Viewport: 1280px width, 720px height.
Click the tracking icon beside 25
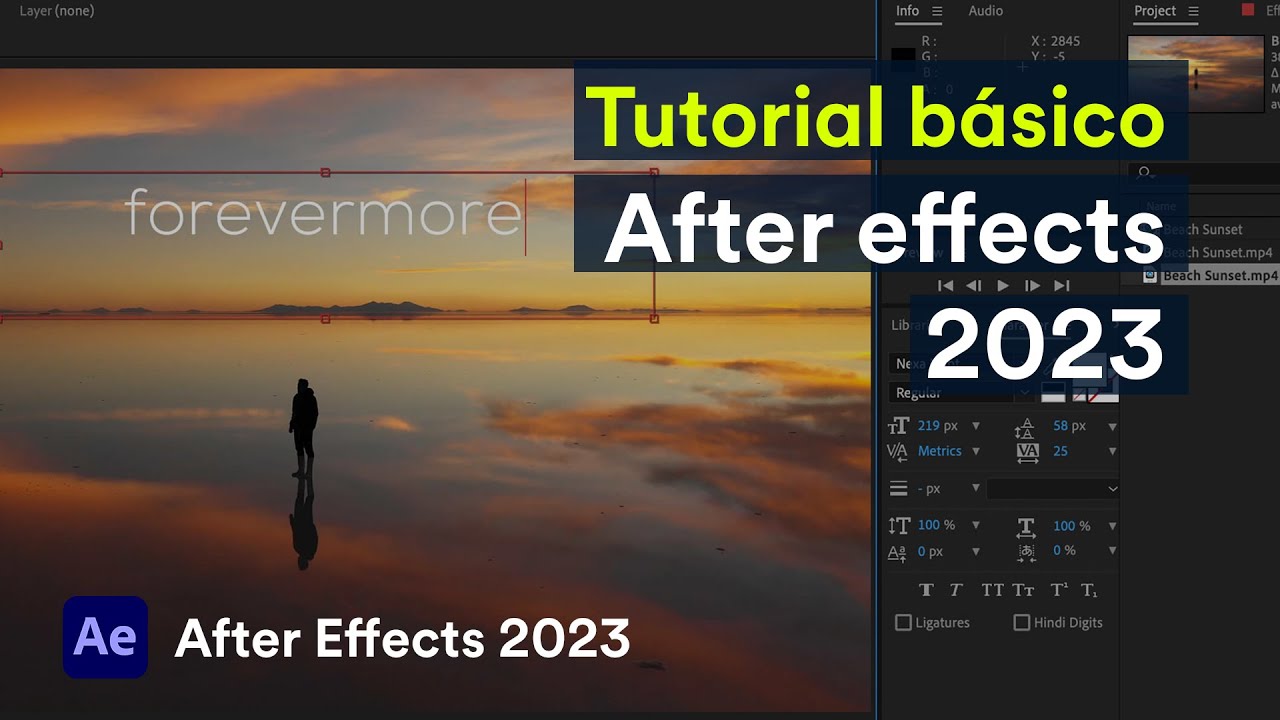pyautogui.click(x=1028, y=452)
